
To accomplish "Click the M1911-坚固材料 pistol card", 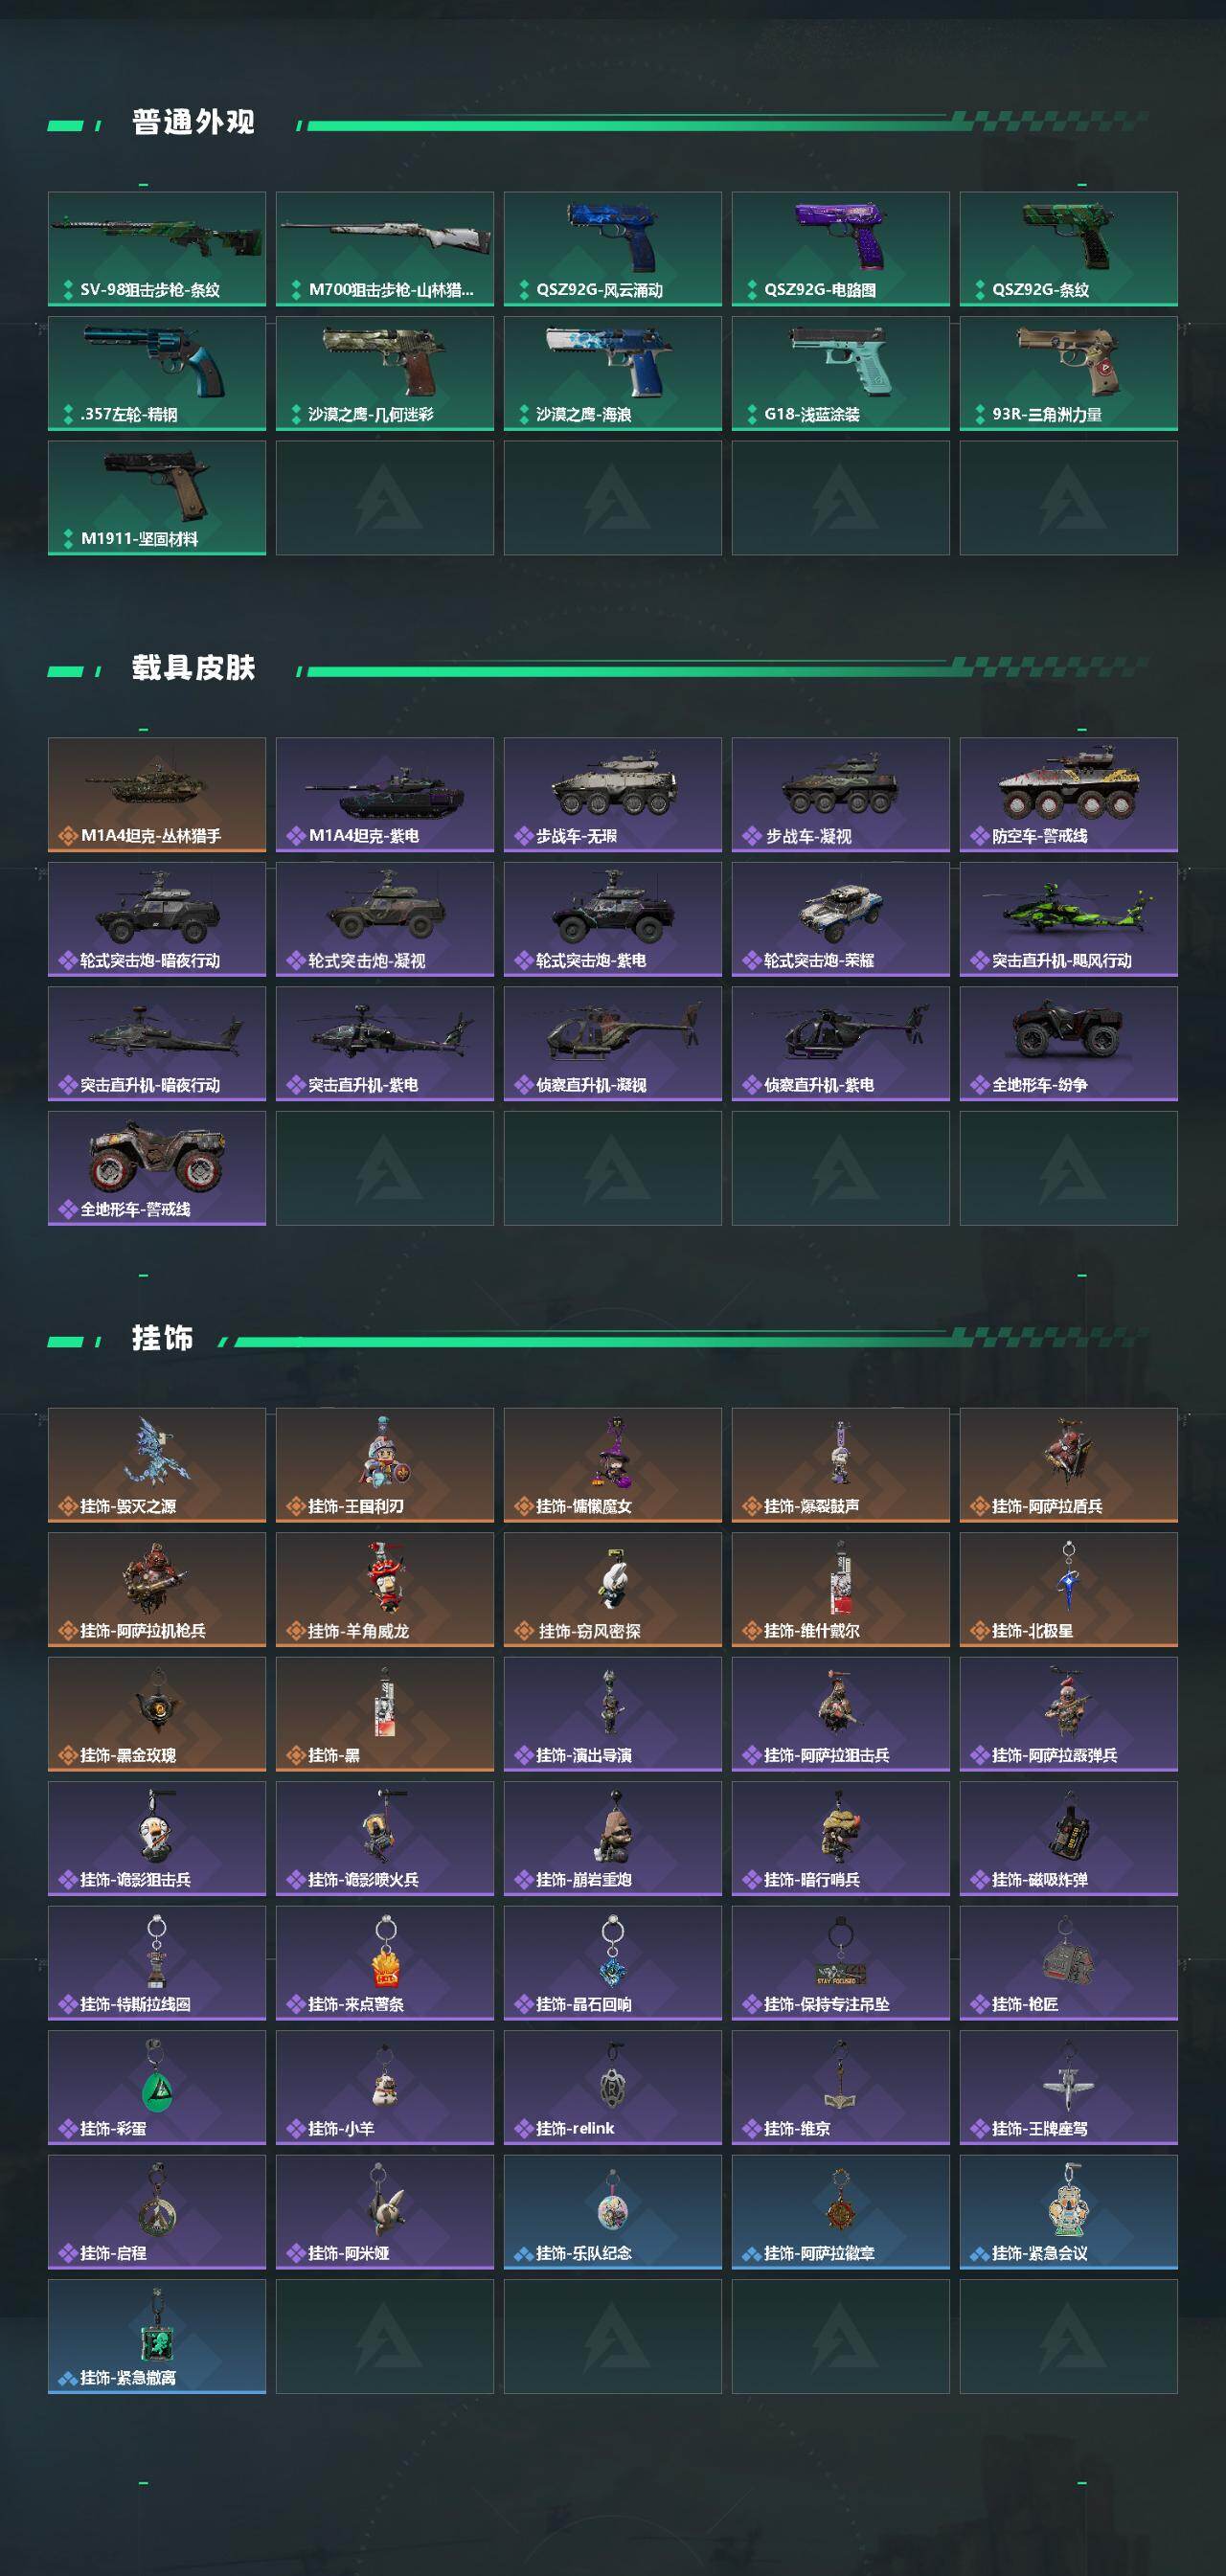I will (x=157, y=498).
